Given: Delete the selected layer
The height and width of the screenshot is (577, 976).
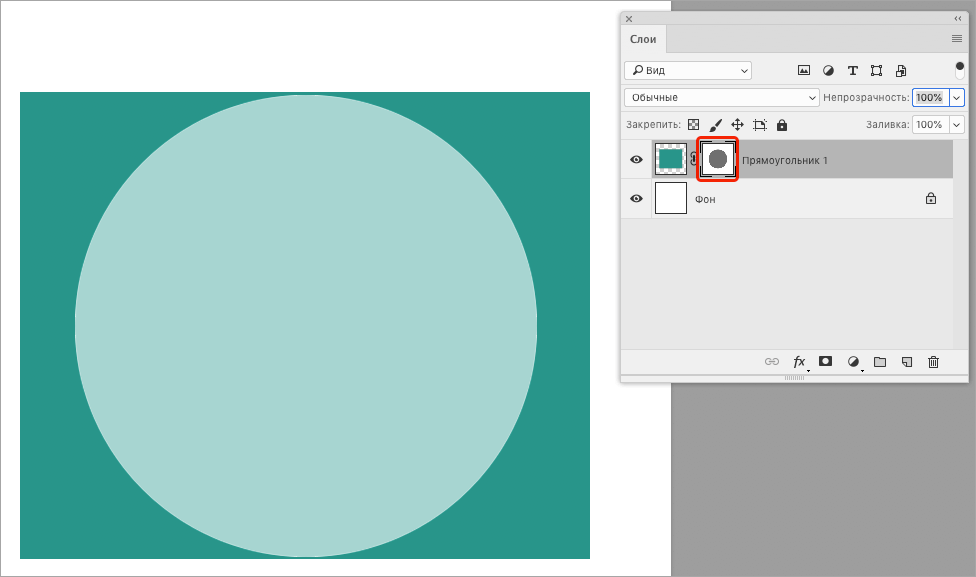Looking at the screenshot, I should [x=932, y=362].
